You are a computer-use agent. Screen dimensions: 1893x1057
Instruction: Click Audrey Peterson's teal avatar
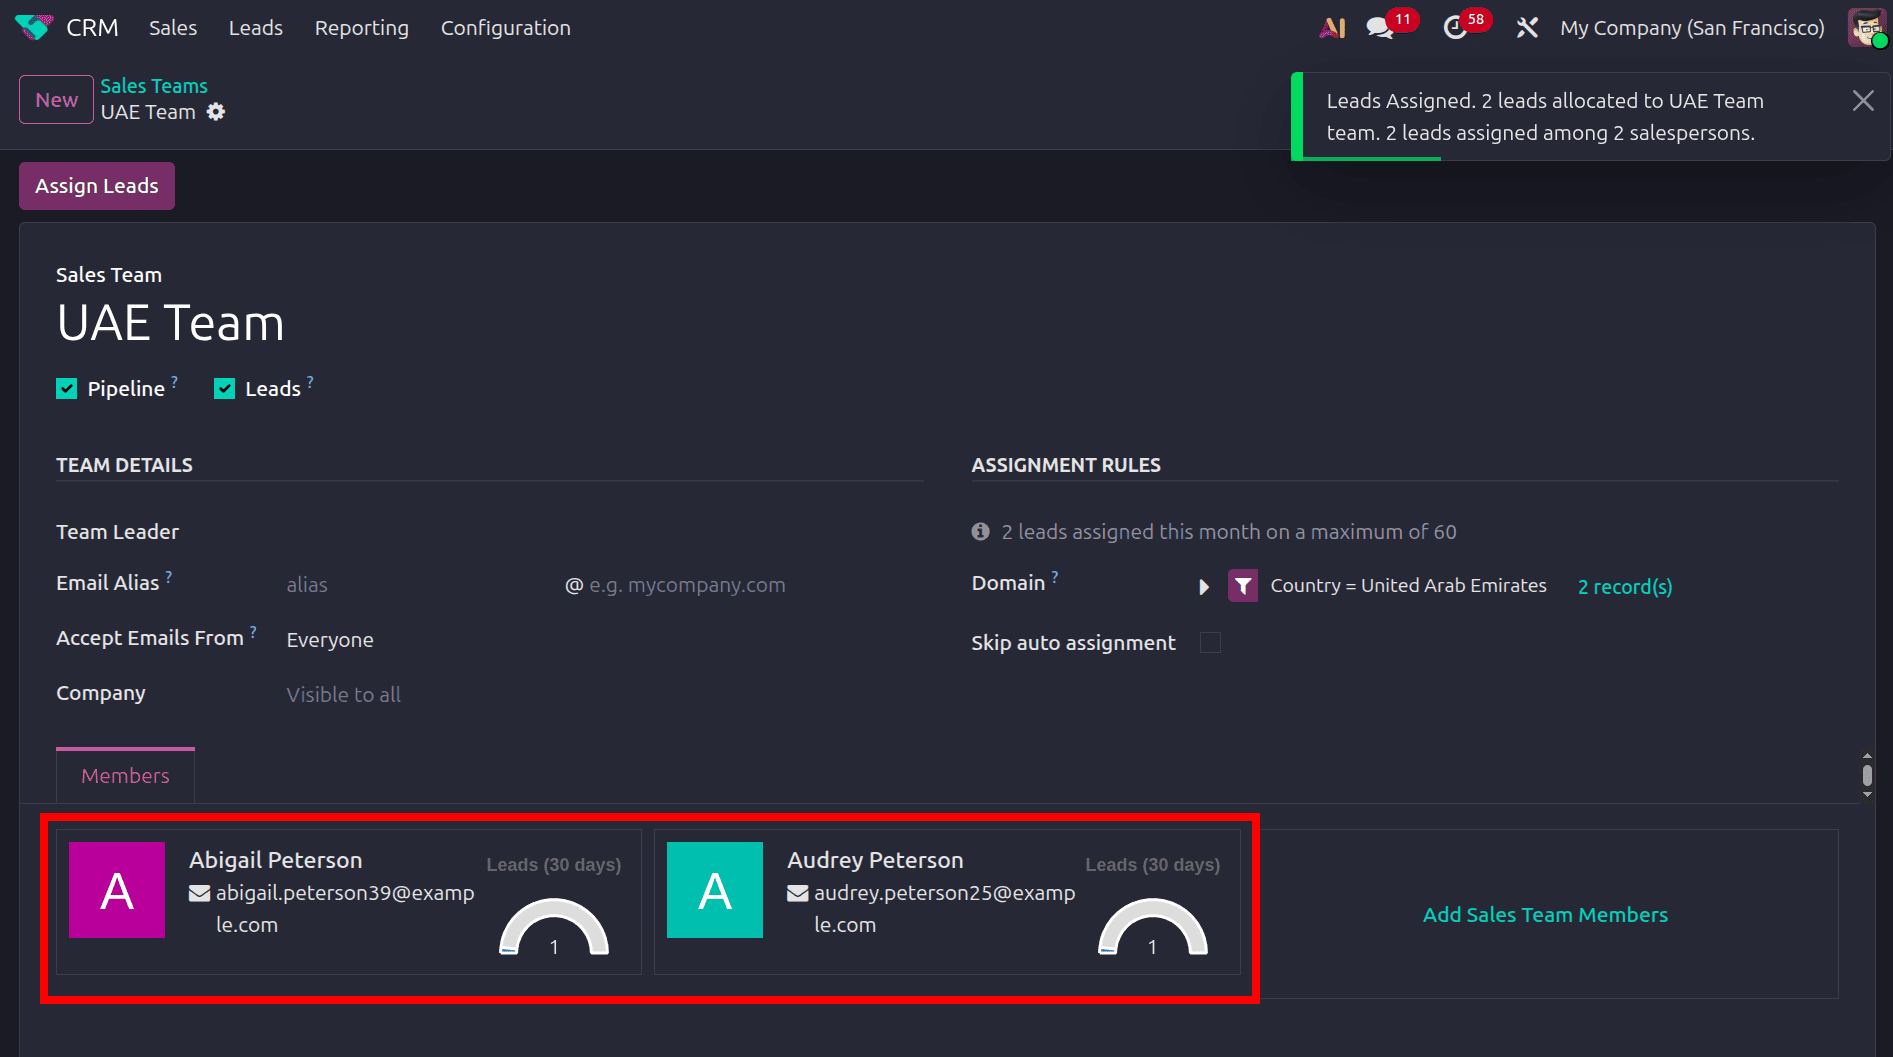[715, 890]
